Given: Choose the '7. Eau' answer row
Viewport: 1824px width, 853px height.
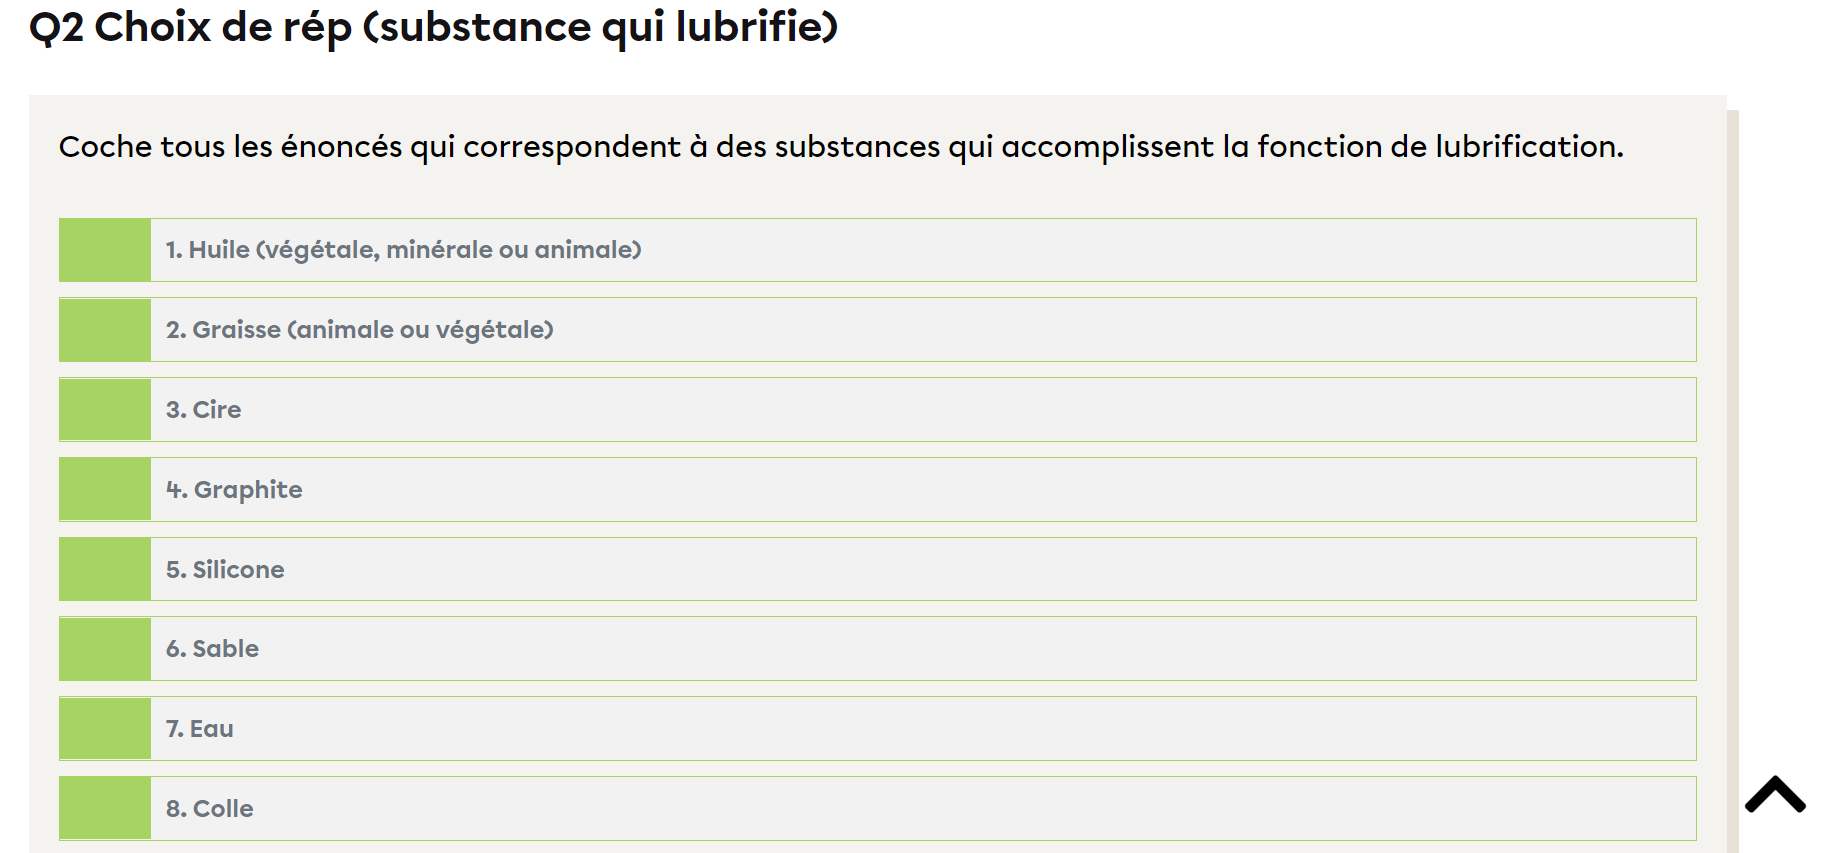Looking at the screenshot, I should click(200, 729).
